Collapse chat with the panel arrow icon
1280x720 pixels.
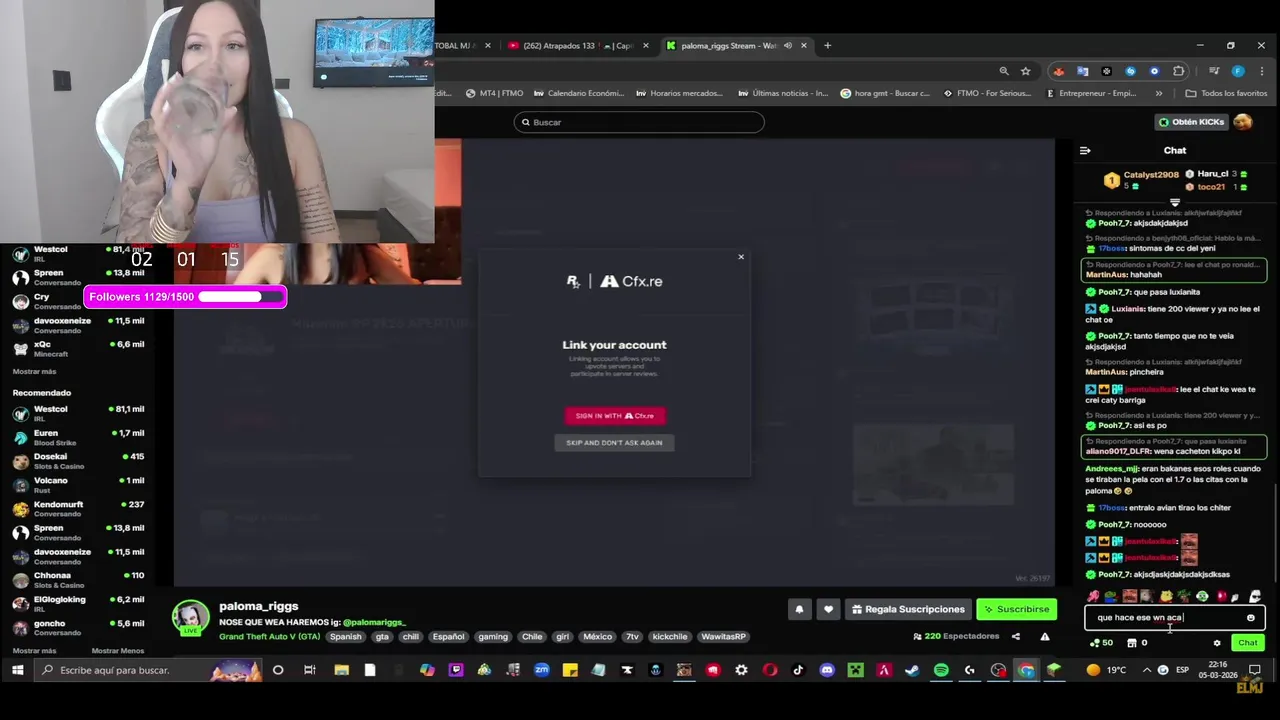coord(1085,151)
